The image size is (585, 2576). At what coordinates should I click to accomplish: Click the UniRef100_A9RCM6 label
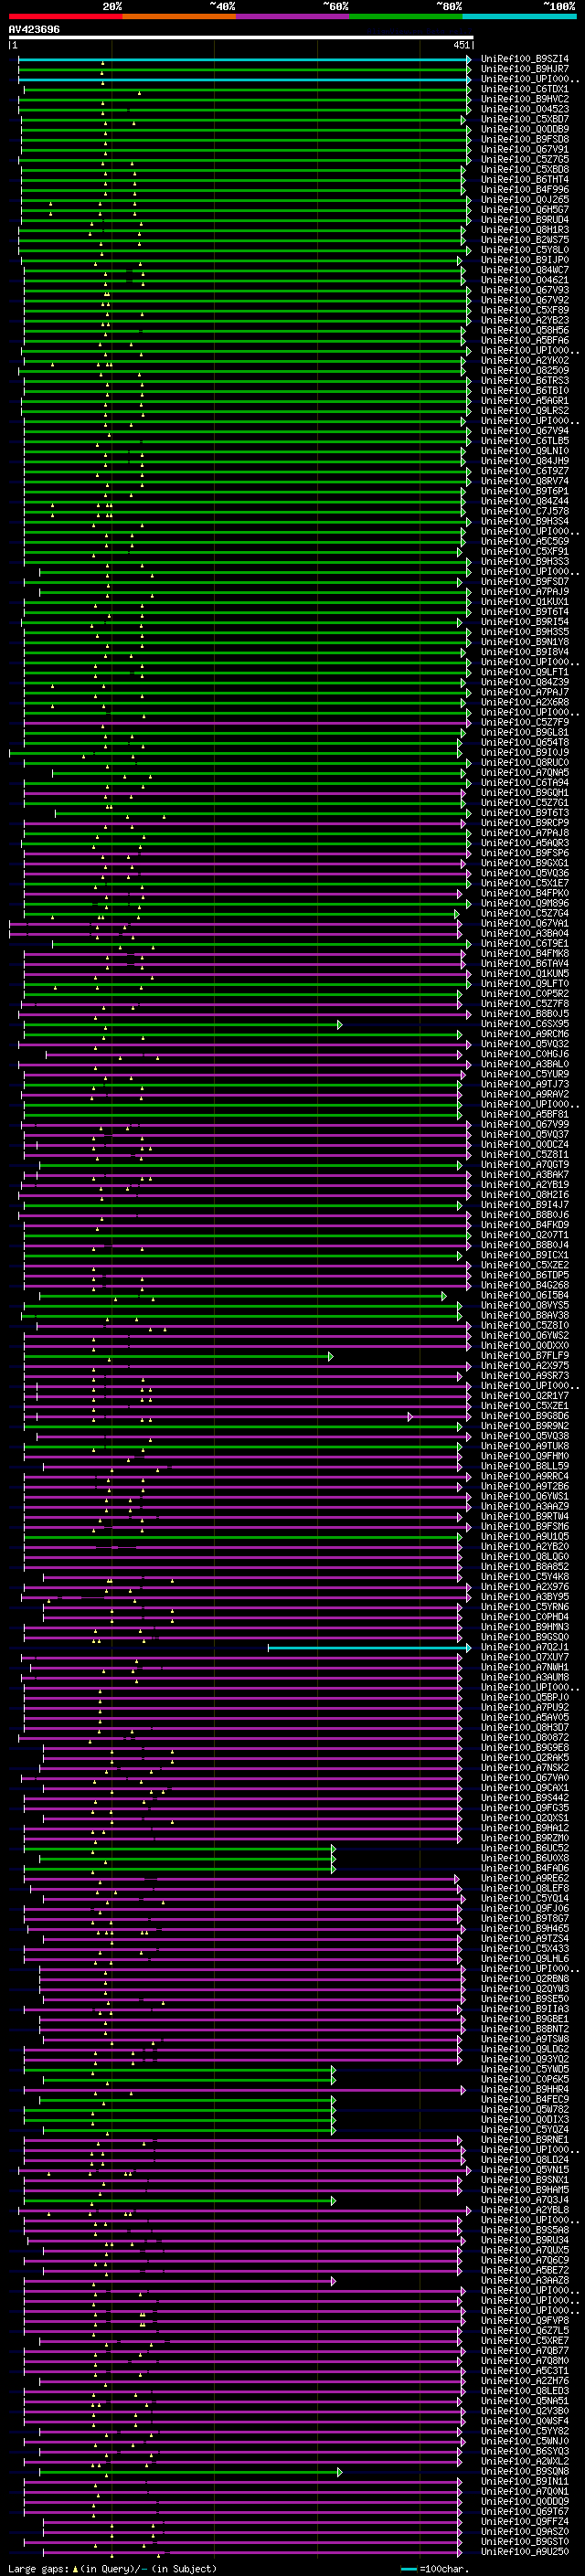tap(525, 1035)
